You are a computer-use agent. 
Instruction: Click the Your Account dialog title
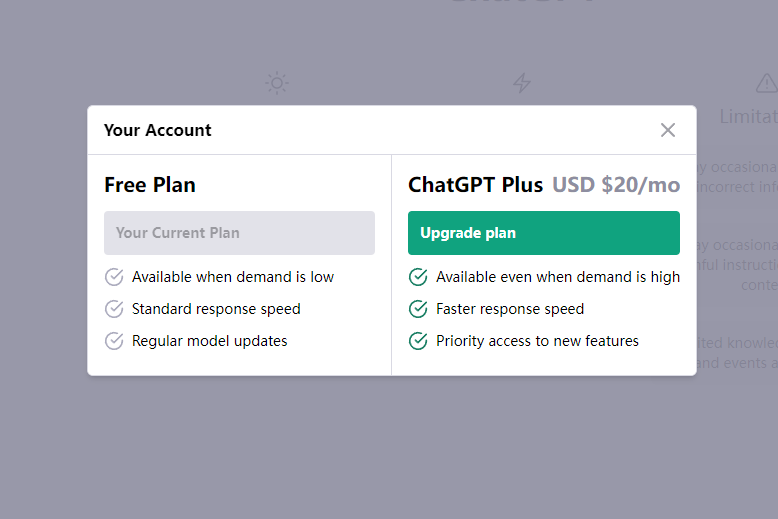click(158, 130)
